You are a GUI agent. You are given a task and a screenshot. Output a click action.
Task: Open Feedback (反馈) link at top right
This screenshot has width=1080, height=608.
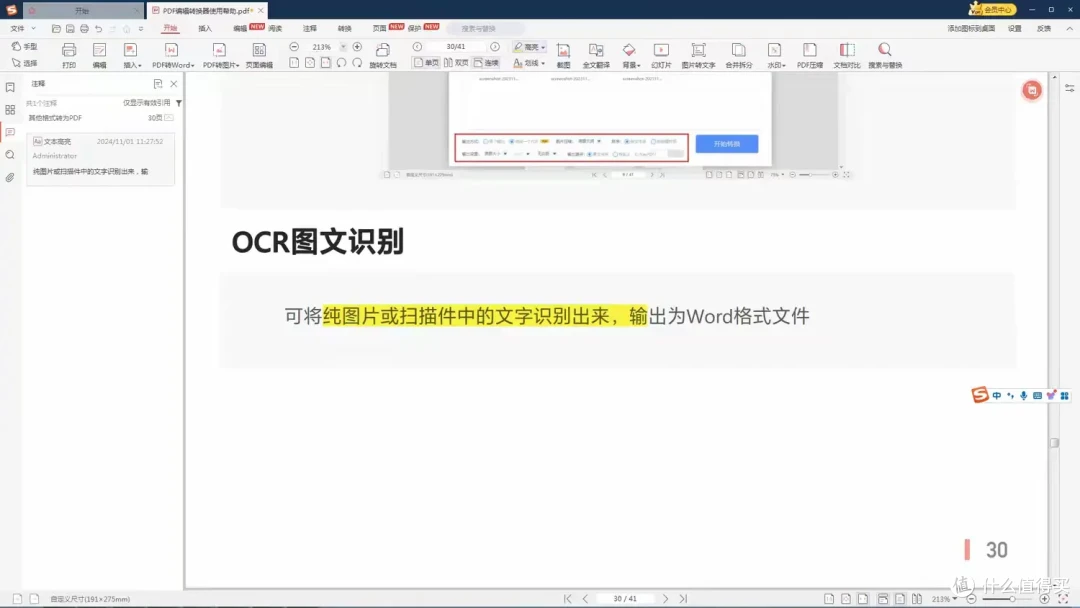coord(1044,28)
